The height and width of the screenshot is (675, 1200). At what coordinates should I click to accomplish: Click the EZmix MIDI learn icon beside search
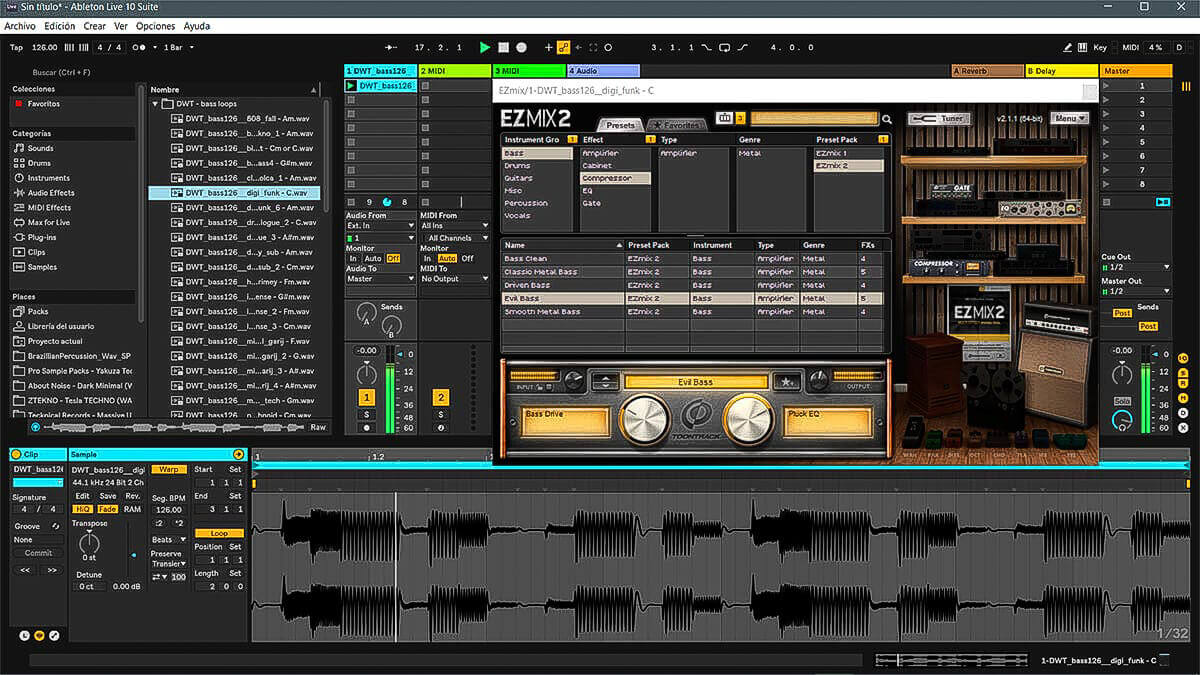coord(725,118)
